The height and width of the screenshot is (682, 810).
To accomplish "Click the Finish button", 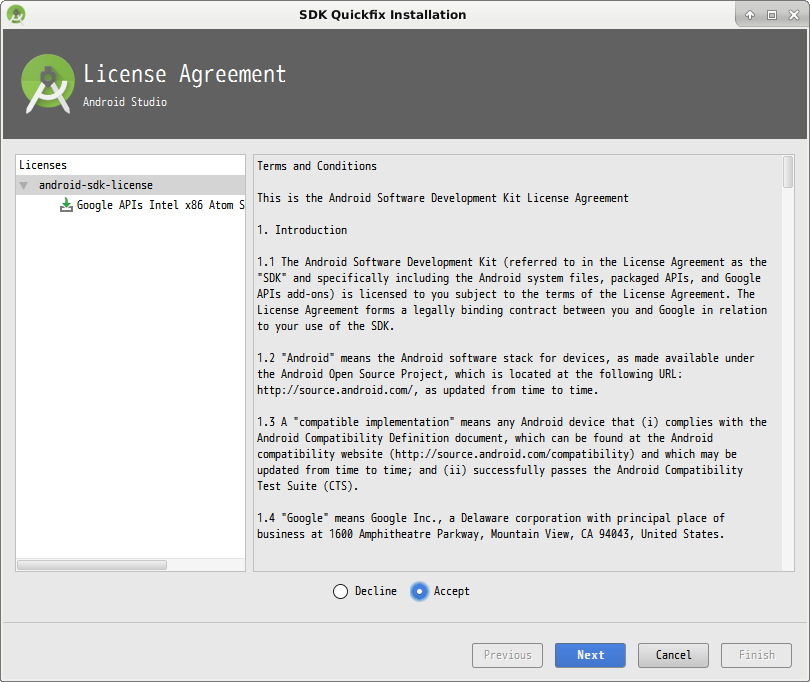I will 756,655.
